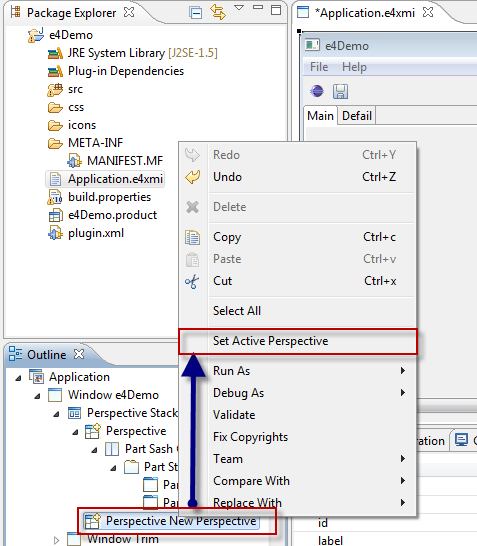The image size is (477, 546).
Task: Switch to the Main tab
Action: pos(320,116)
